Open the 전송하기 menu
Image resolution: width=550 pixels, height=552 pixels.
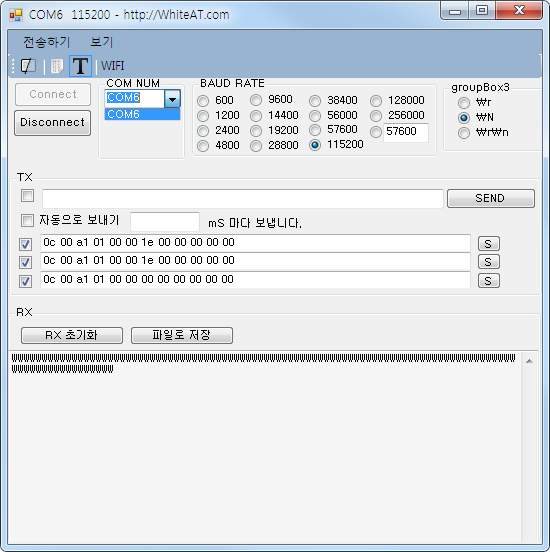point(46,42)
